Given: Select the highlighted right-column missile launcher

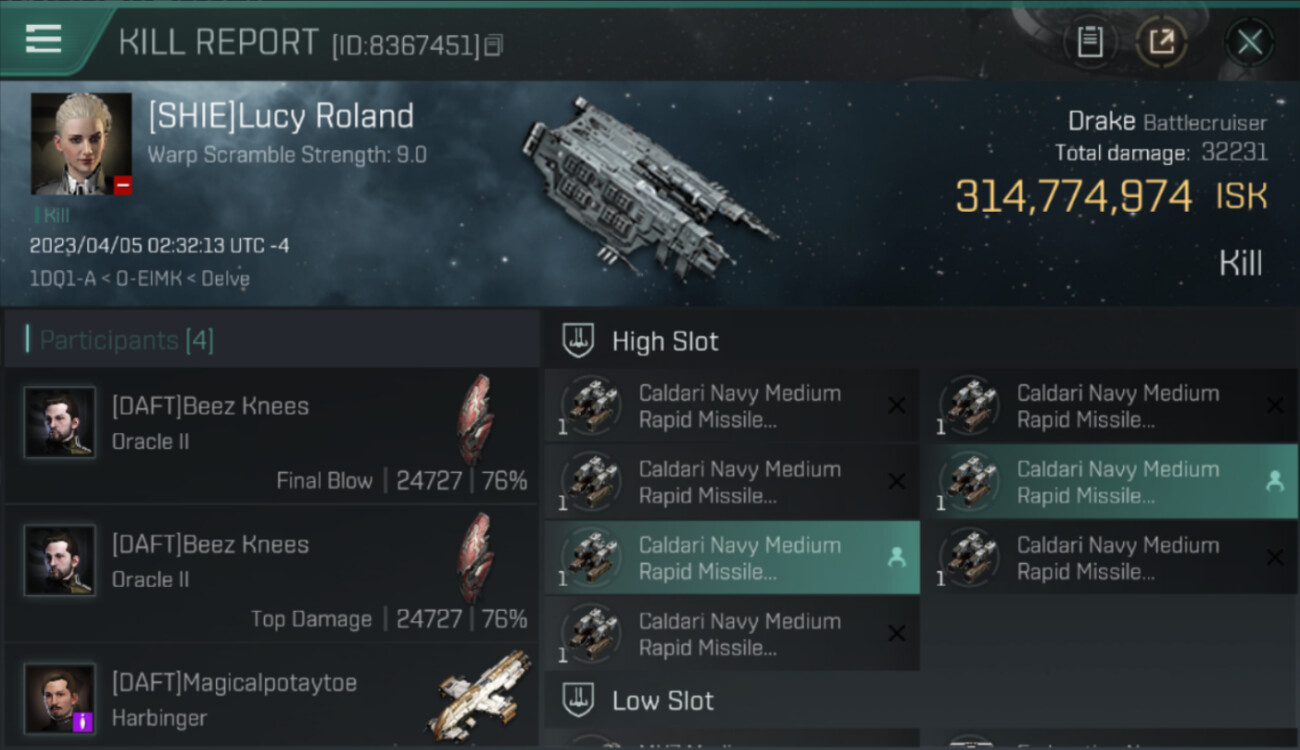Looking at the screenshot, I should 1109,482.
